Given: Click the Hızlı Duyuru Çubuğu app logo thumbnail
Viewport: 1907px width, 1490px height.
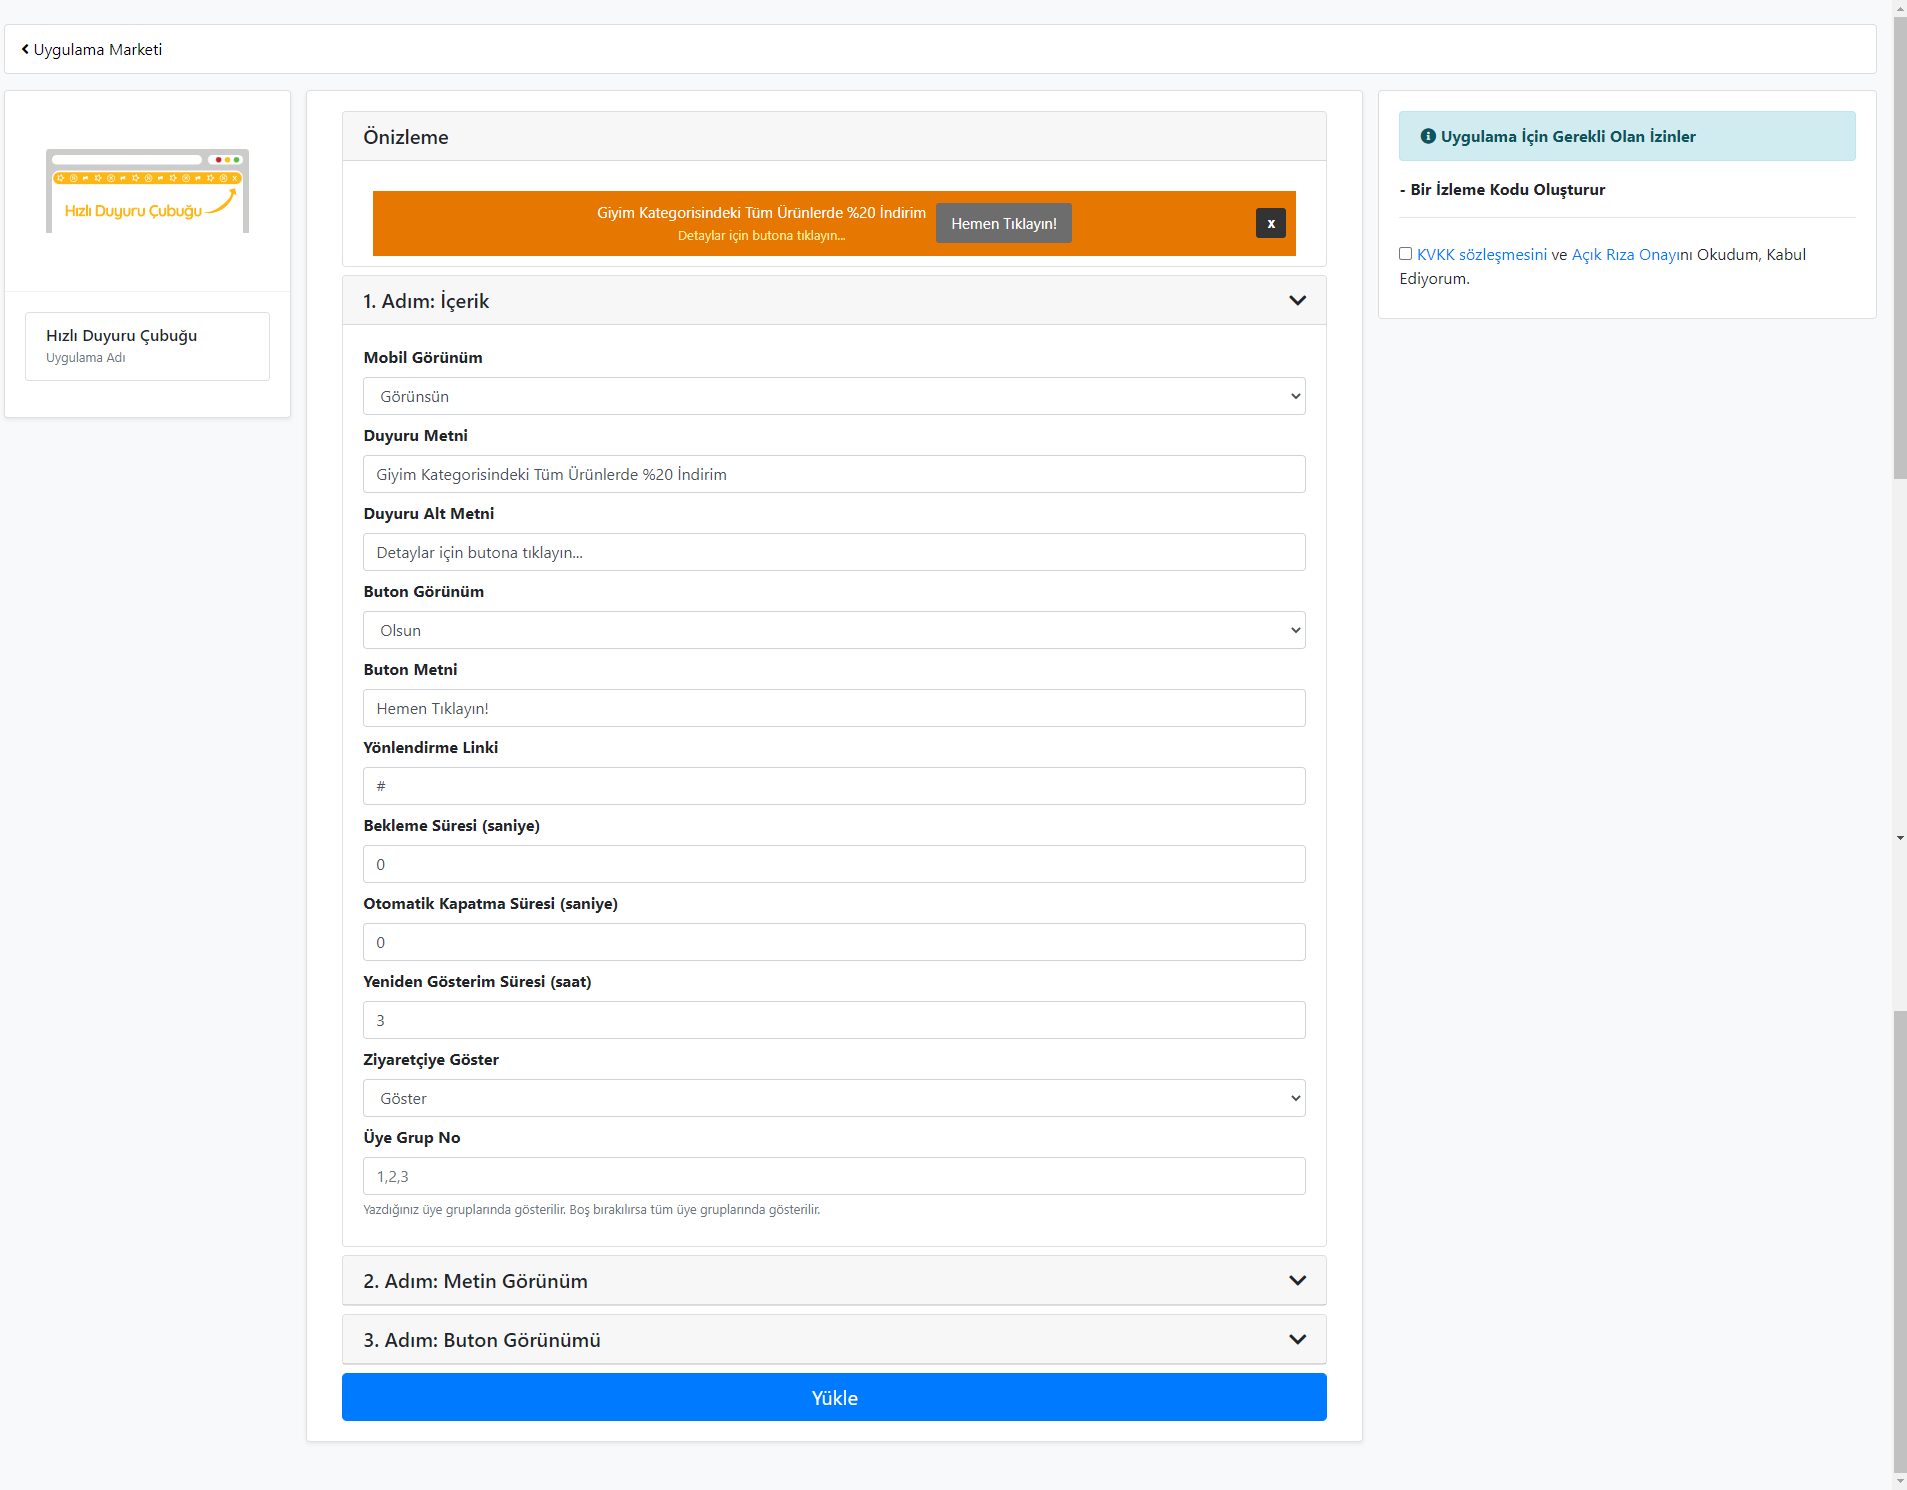Looking at the screenshot, I should (147, 191).
